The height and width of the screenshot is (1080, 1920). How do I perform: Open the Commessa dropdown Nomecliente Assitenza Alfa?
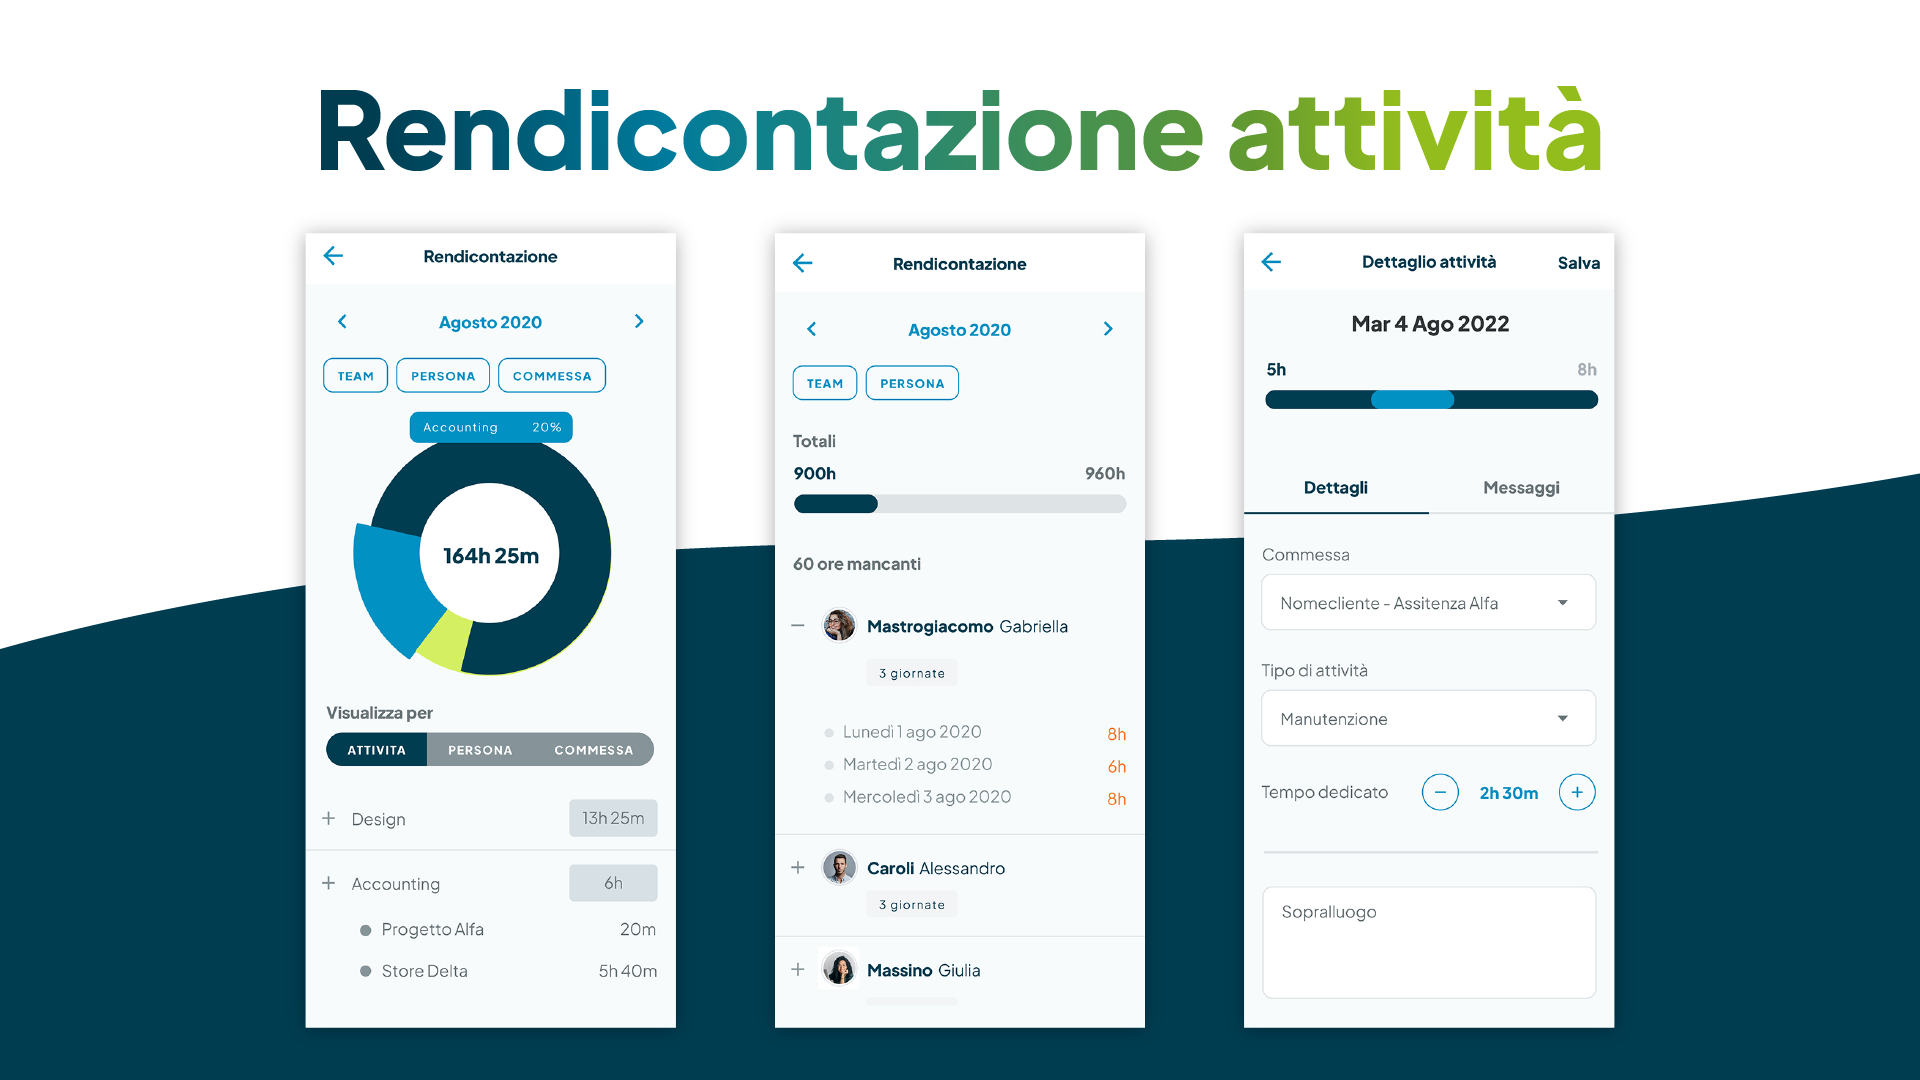(x=1429, y=603)
